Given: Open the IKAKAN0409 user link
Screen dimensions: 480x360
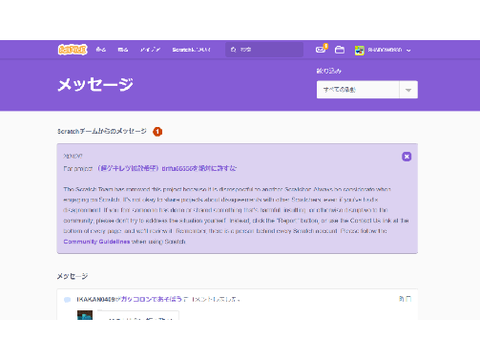Looking at the screenshot, I should tap(96, 299).
